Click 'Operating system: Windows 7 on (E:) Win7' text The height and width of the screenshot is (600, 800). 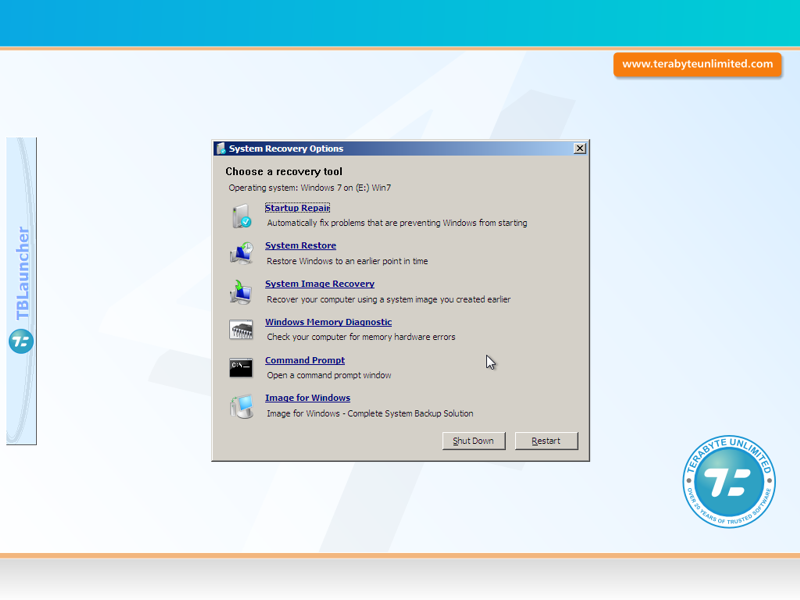310,188
